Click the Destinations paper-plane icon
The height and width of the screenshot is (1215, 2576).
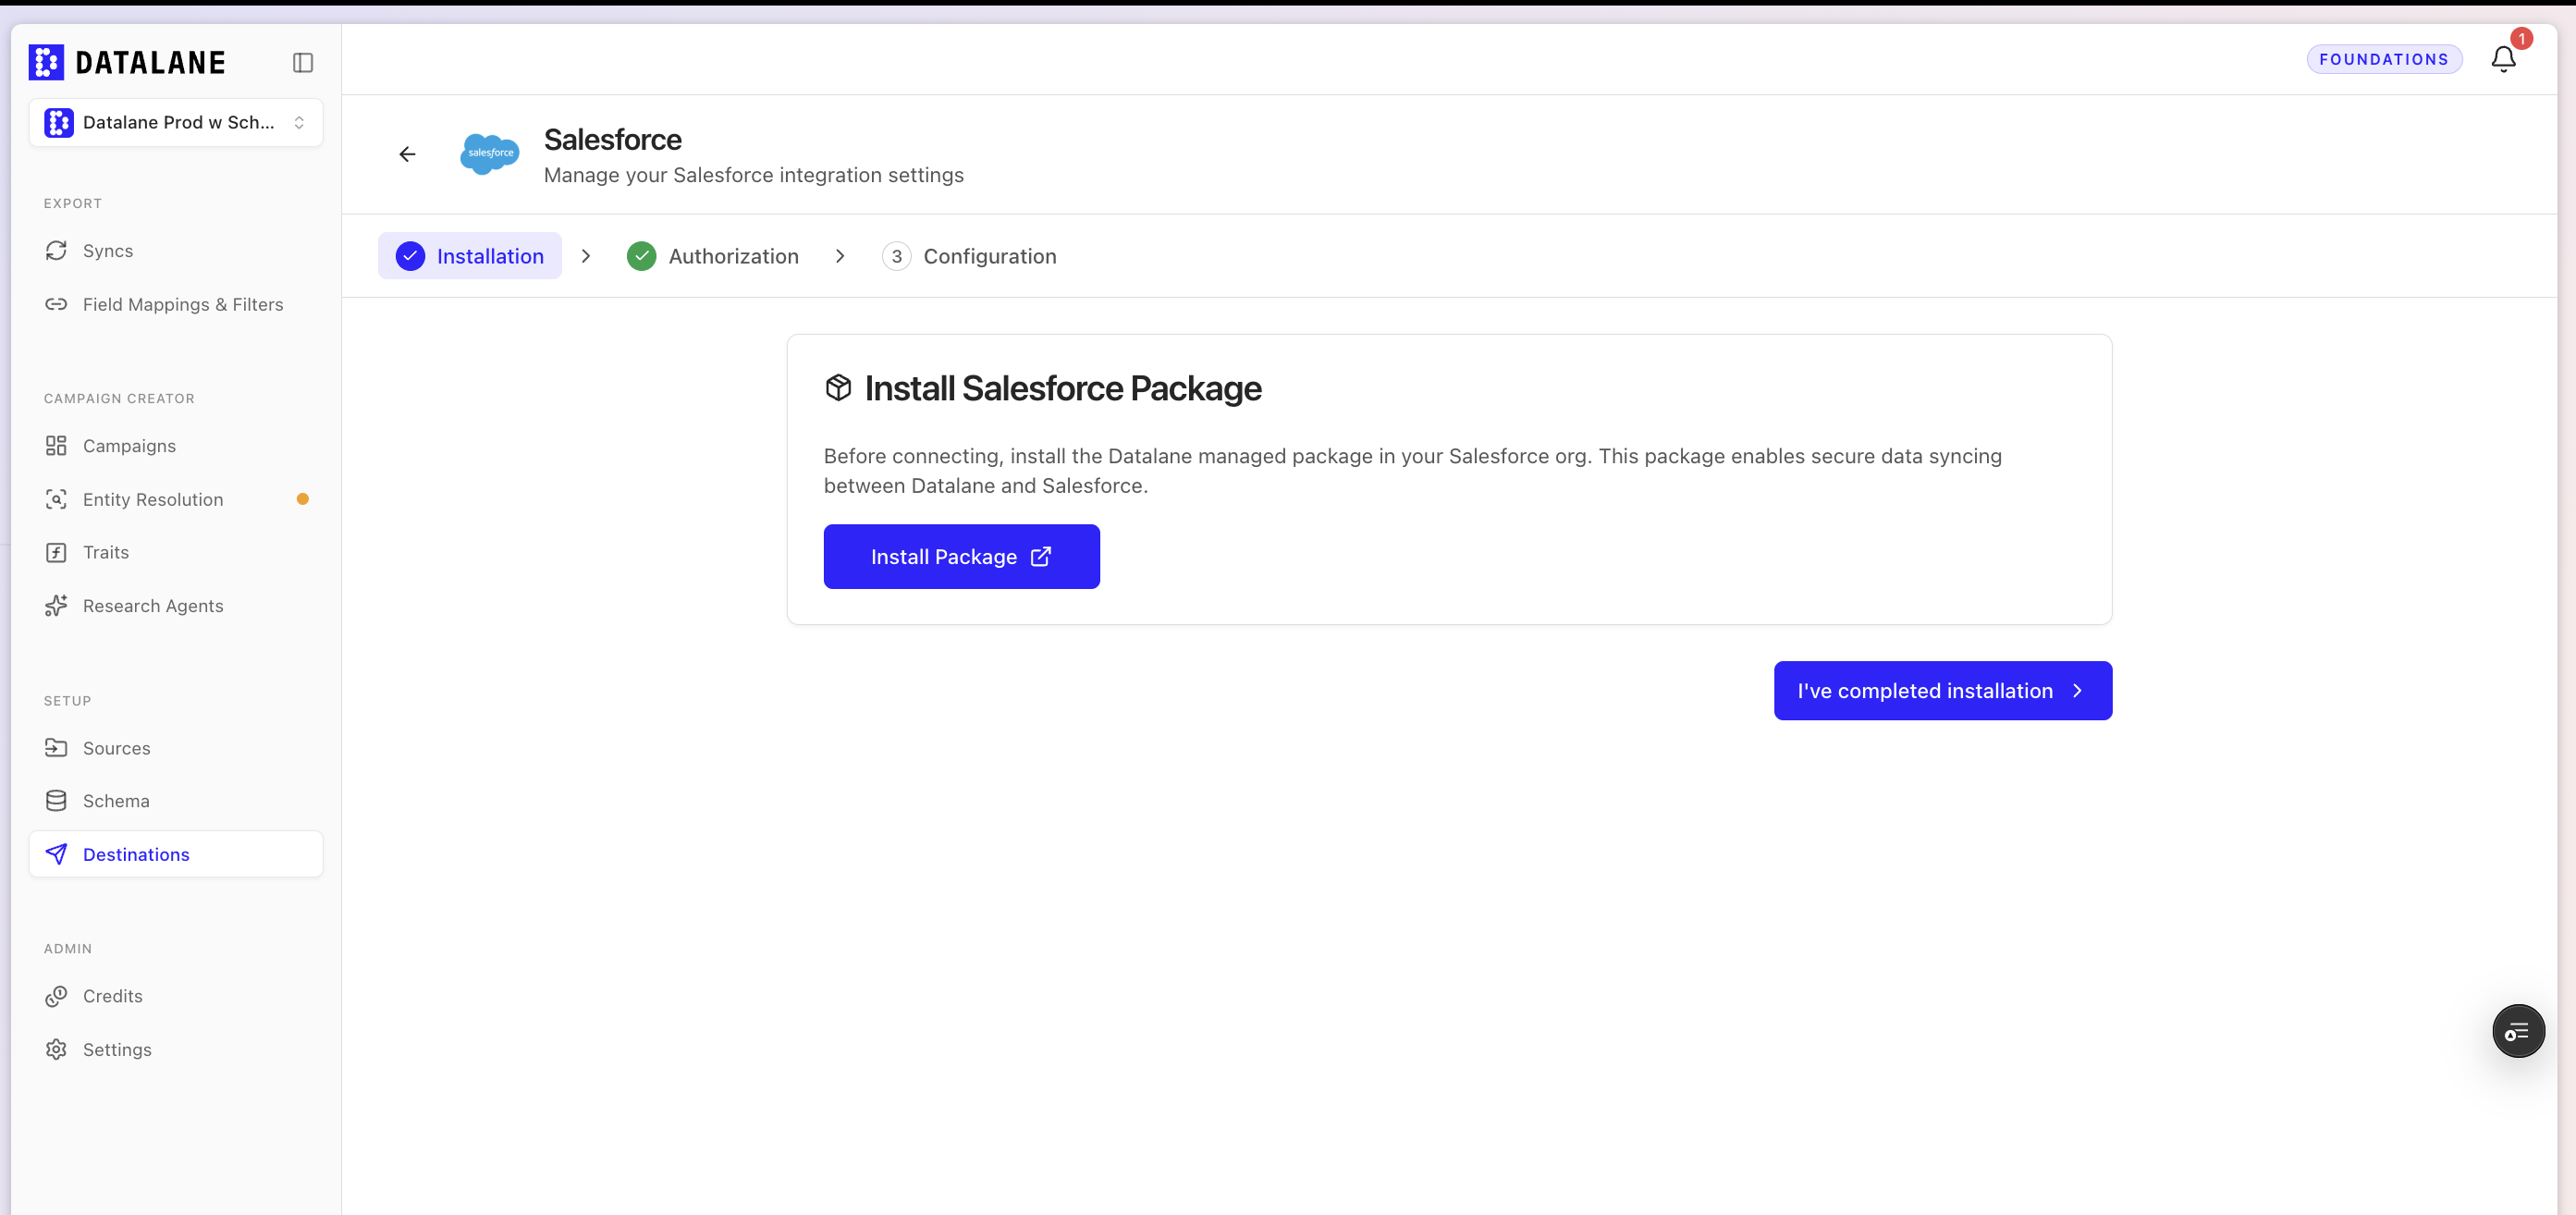pos(56,854)
